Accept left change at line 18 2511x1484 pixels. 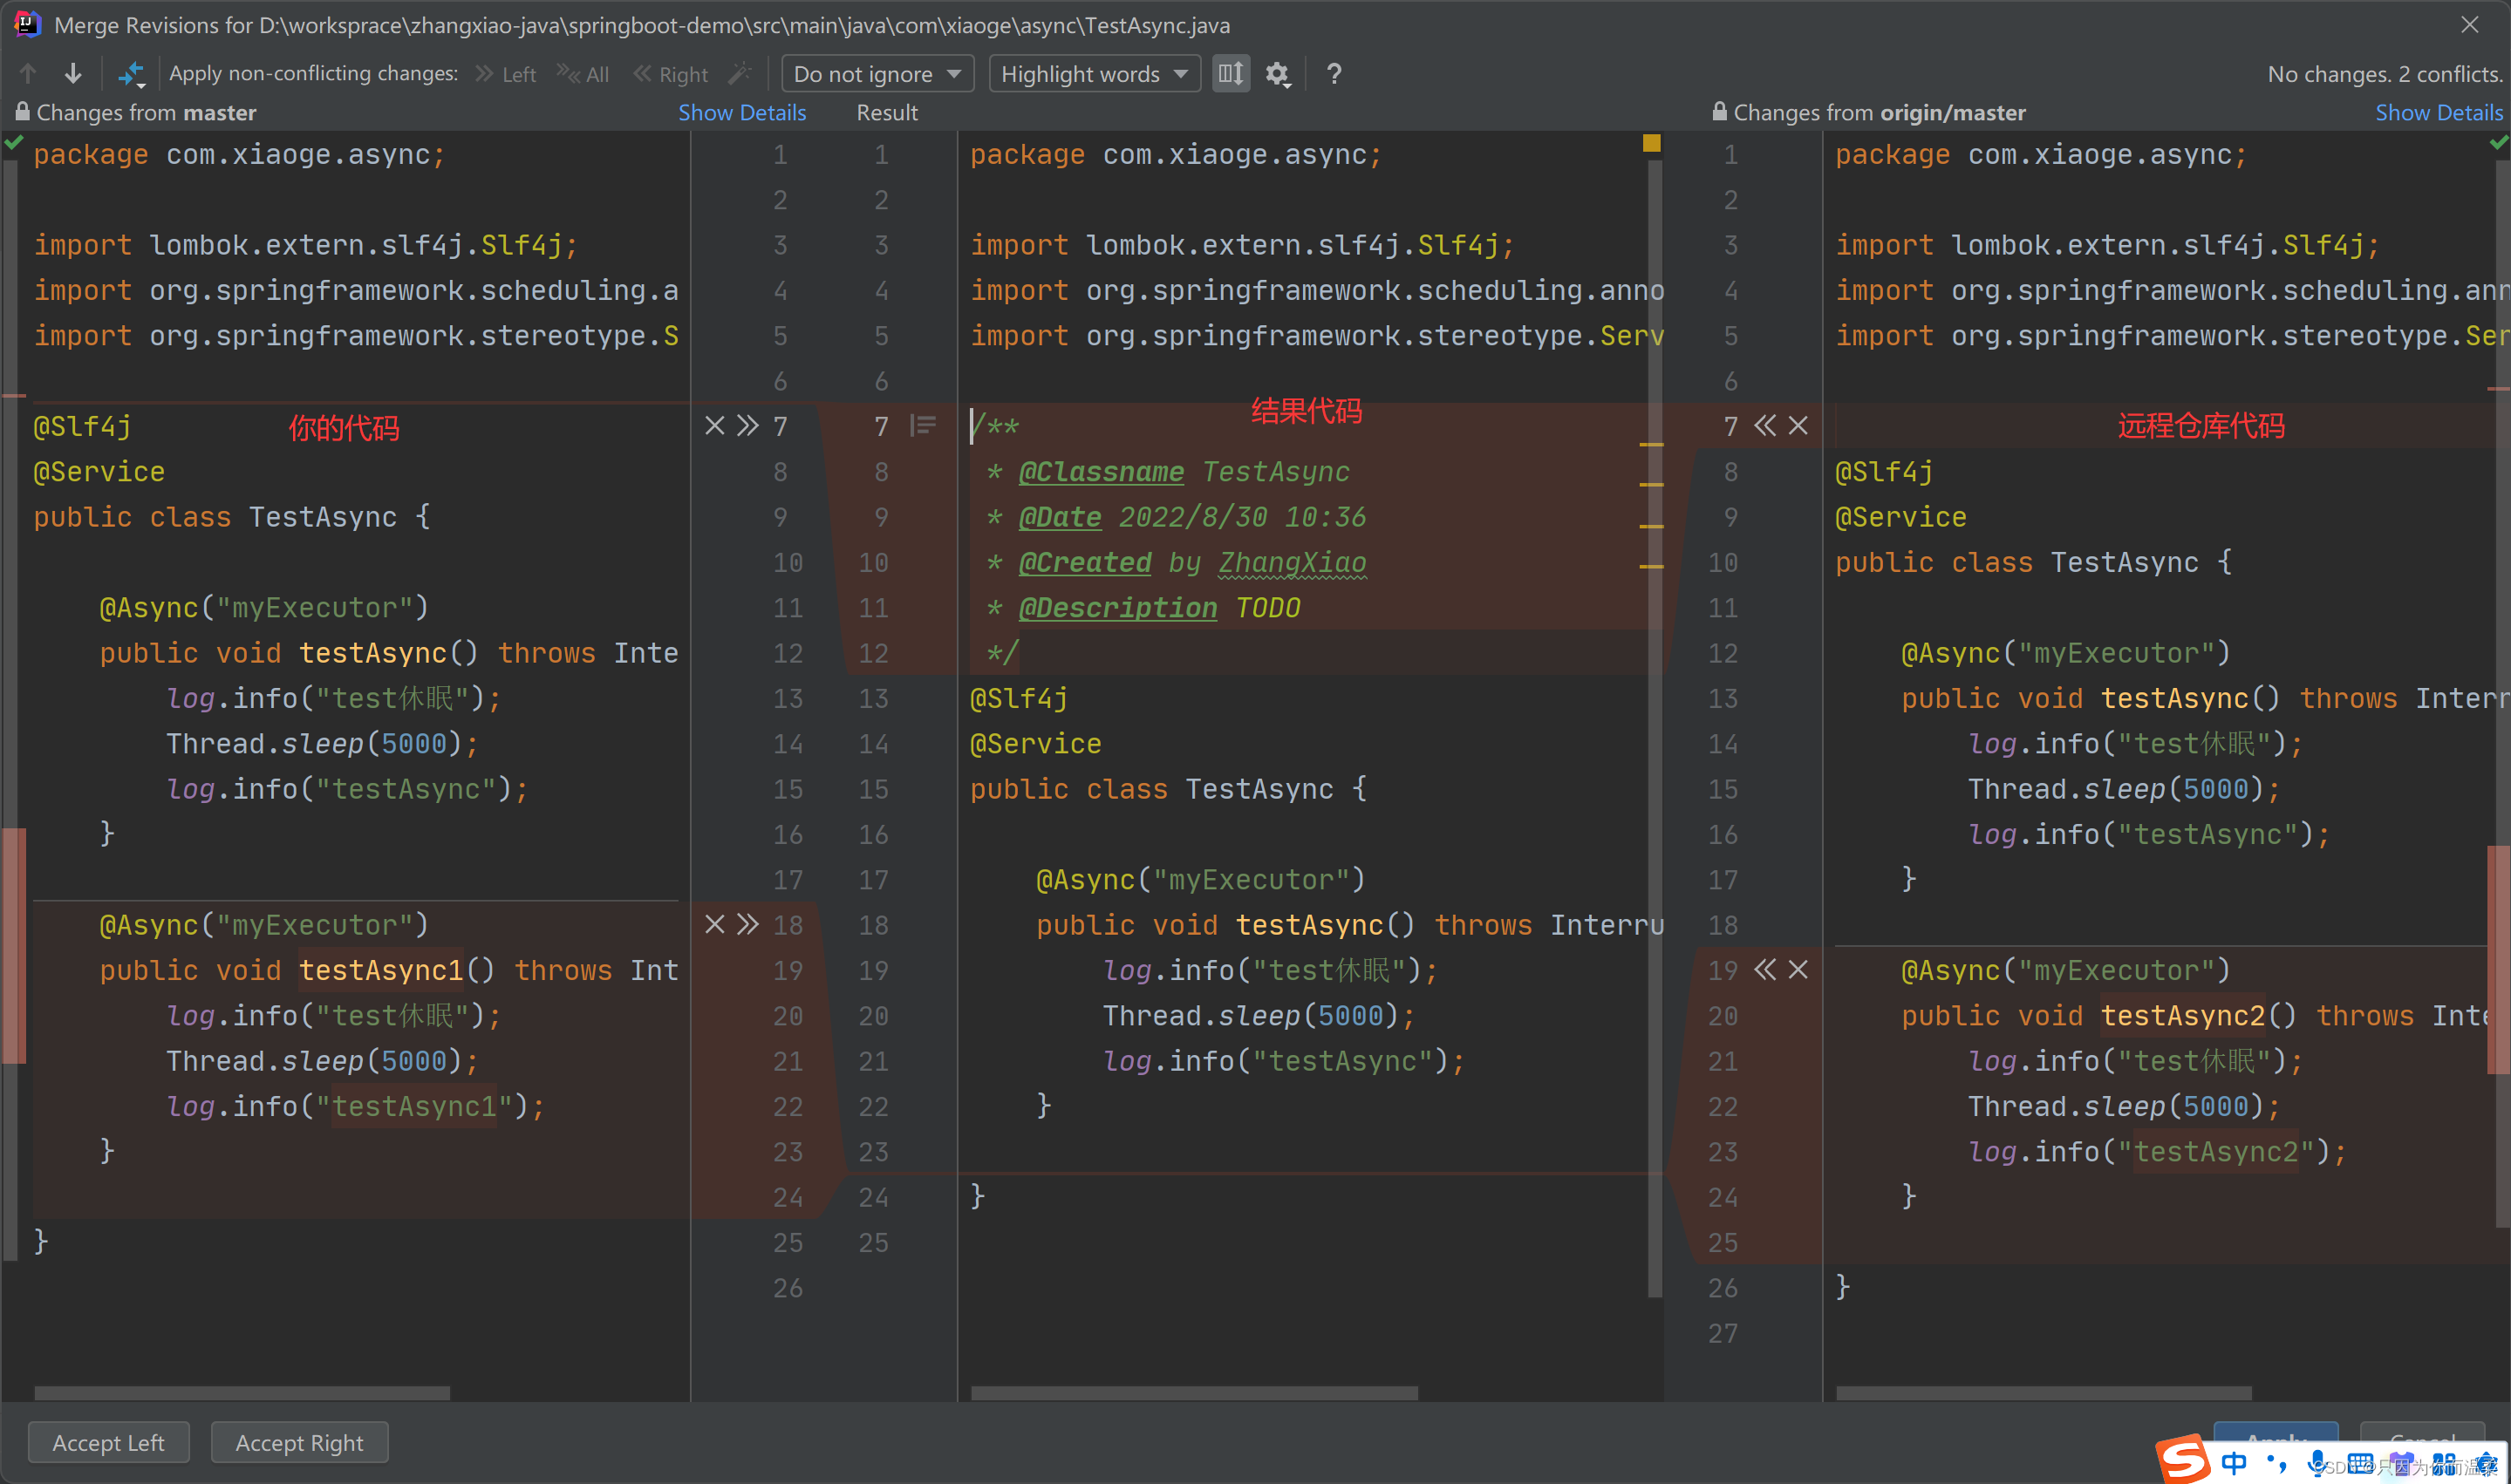point(748,924)
